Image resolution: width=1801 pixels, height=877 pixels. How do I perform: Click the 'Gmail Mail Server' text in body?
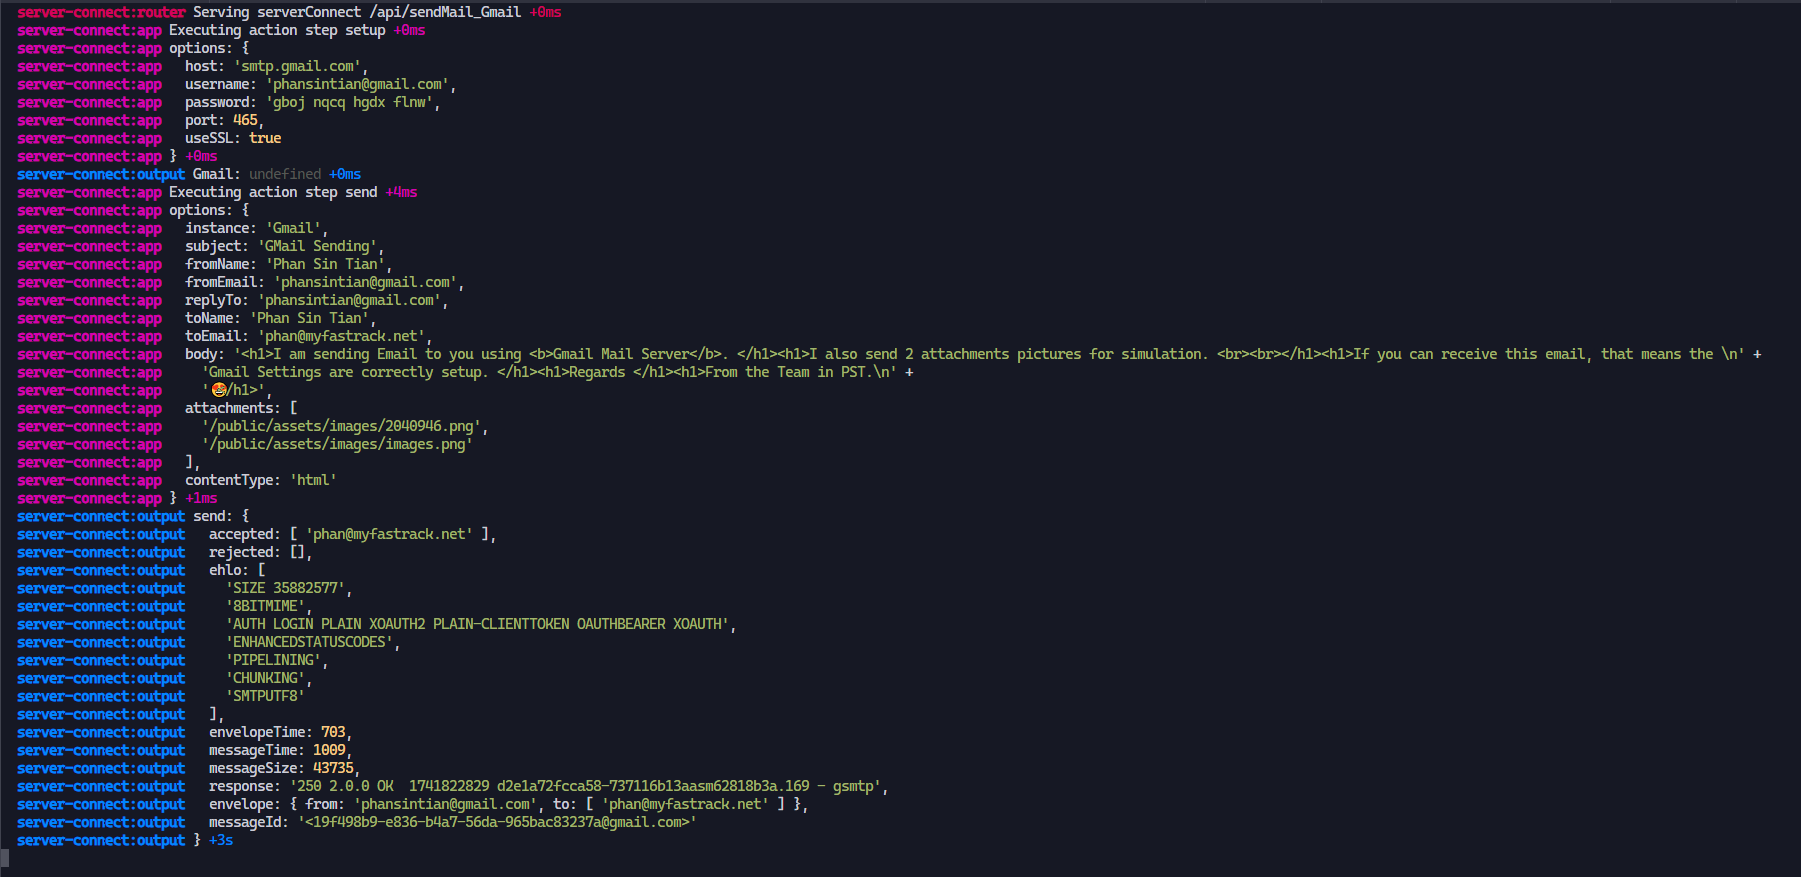621,354
